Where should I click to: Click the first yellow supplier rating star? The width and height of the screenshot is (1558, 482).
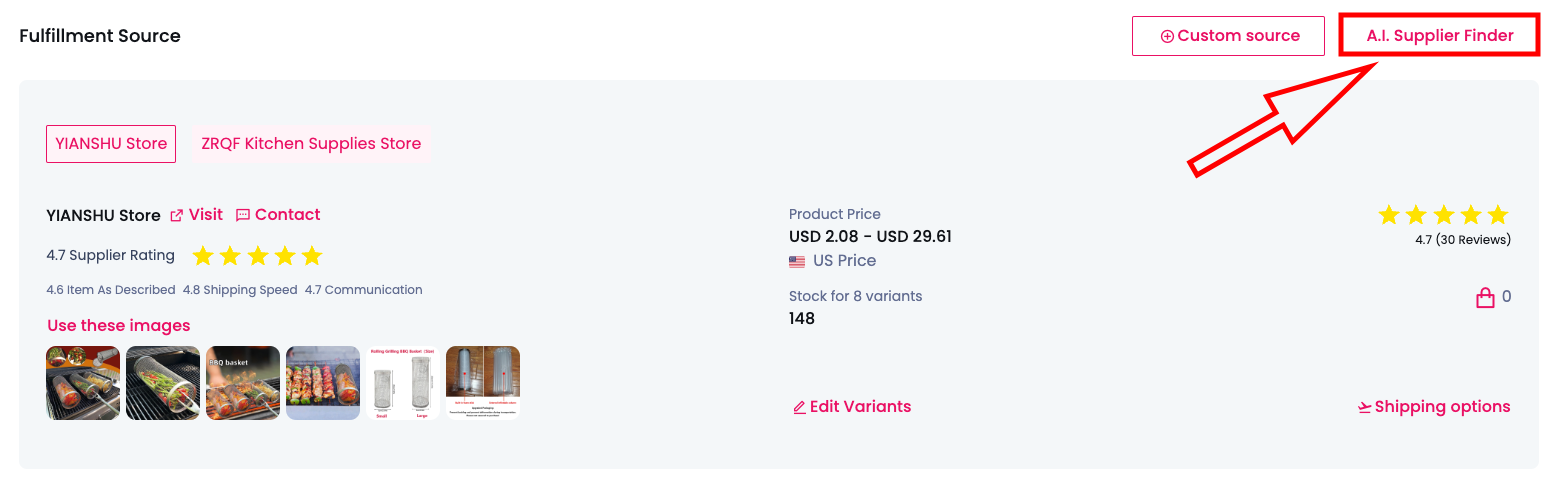pos(203,256)
